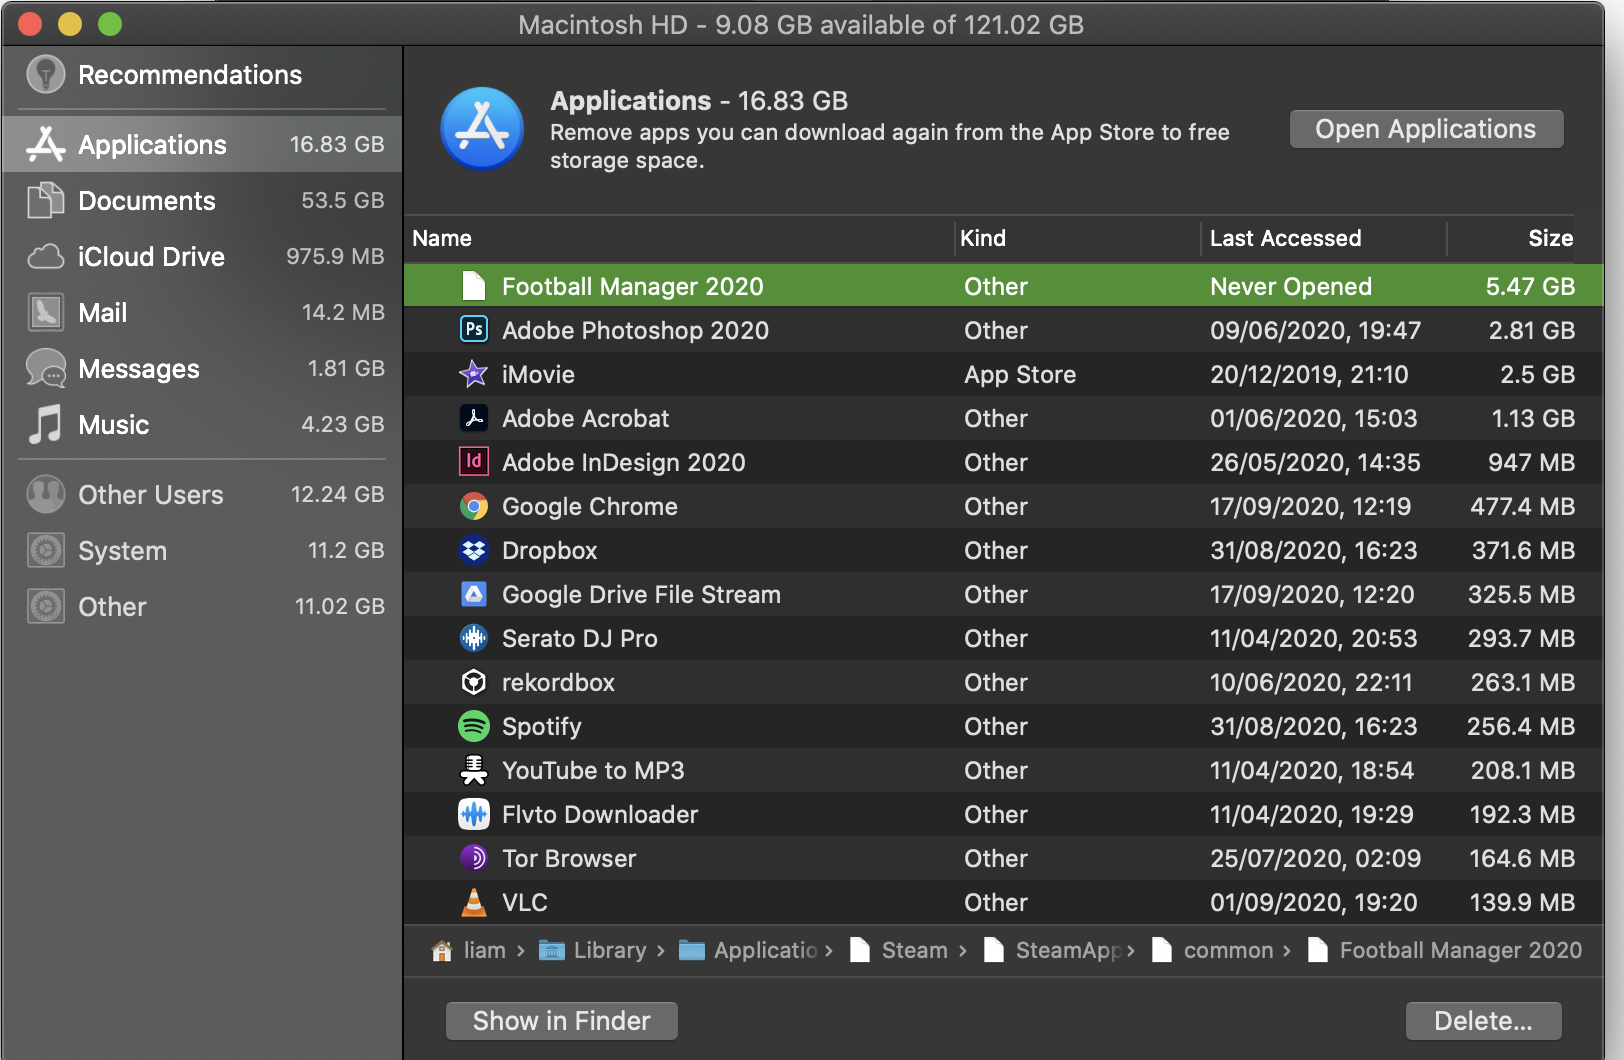This screenshot has width=1624, height=1060.
Task: Select the Music sidebar category
Action: (x=113, y=425)
